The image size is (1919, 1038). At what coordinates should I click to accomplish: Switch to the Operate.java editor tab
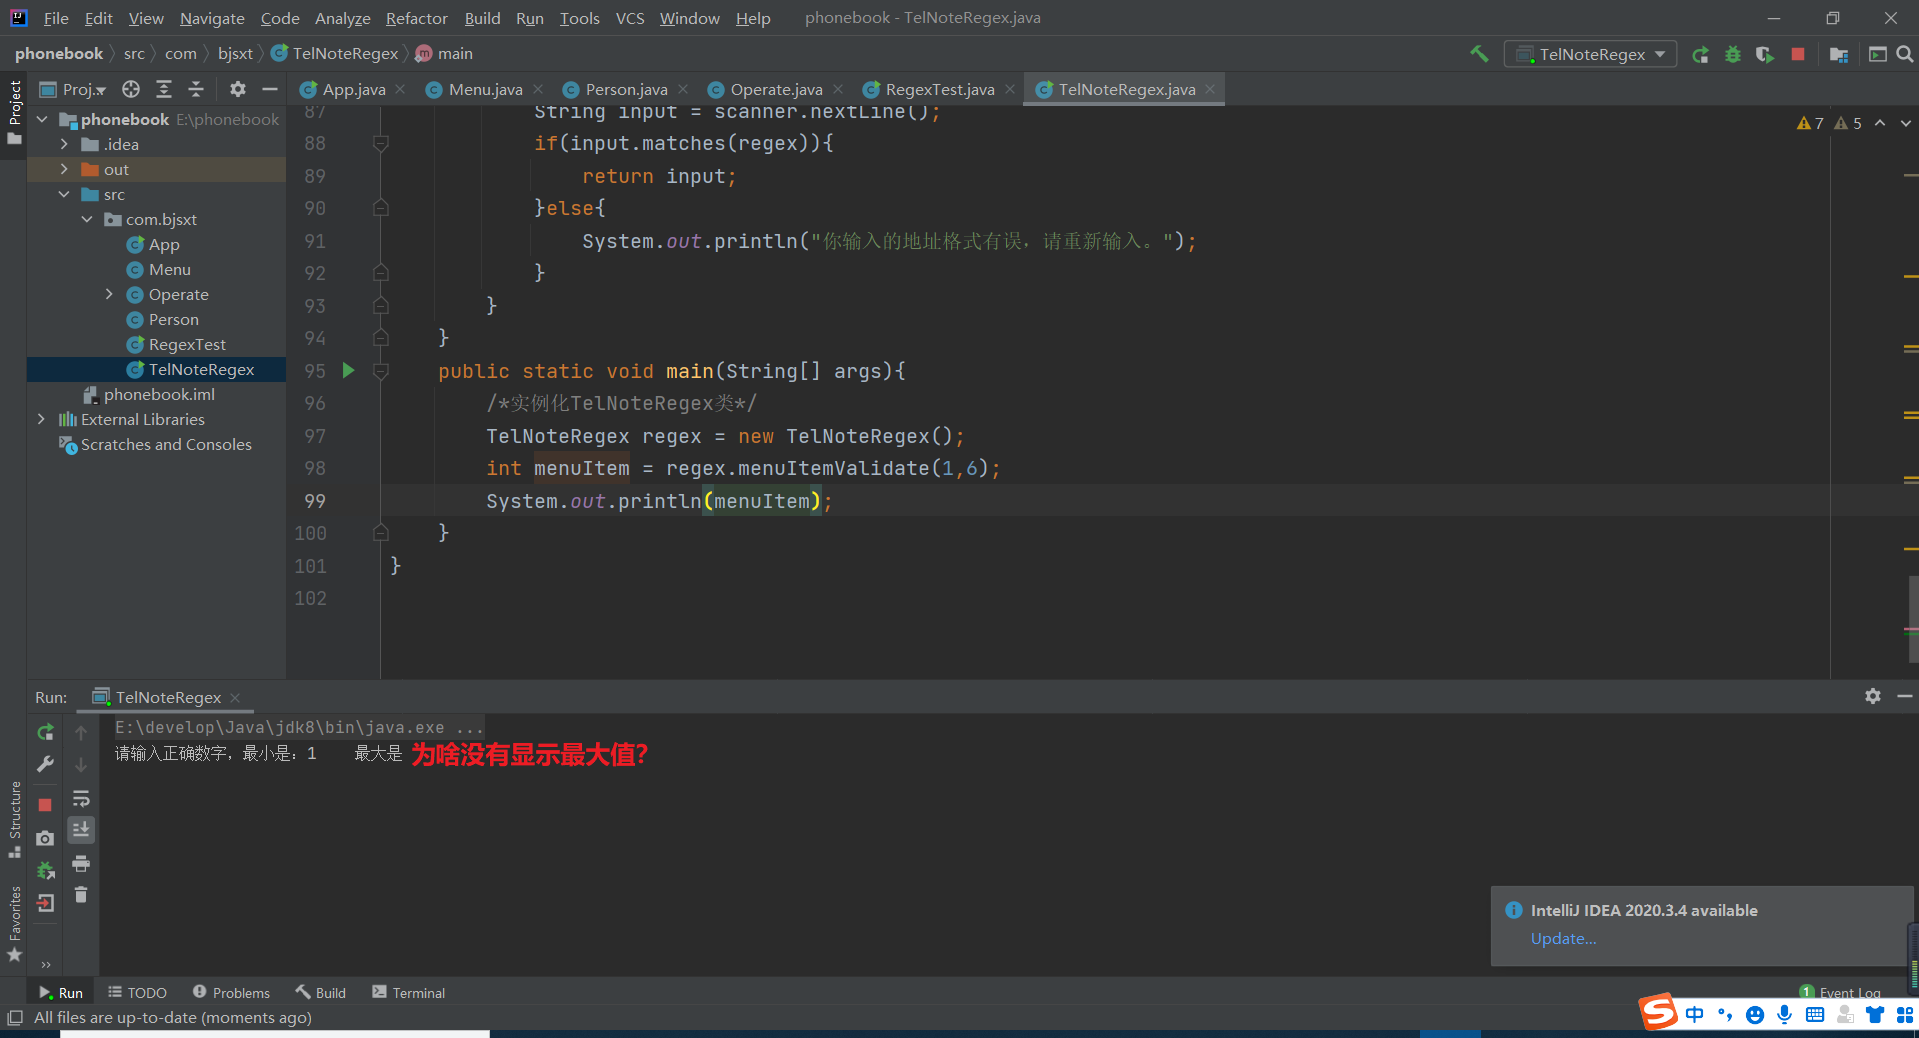click(x=776, y=89)
